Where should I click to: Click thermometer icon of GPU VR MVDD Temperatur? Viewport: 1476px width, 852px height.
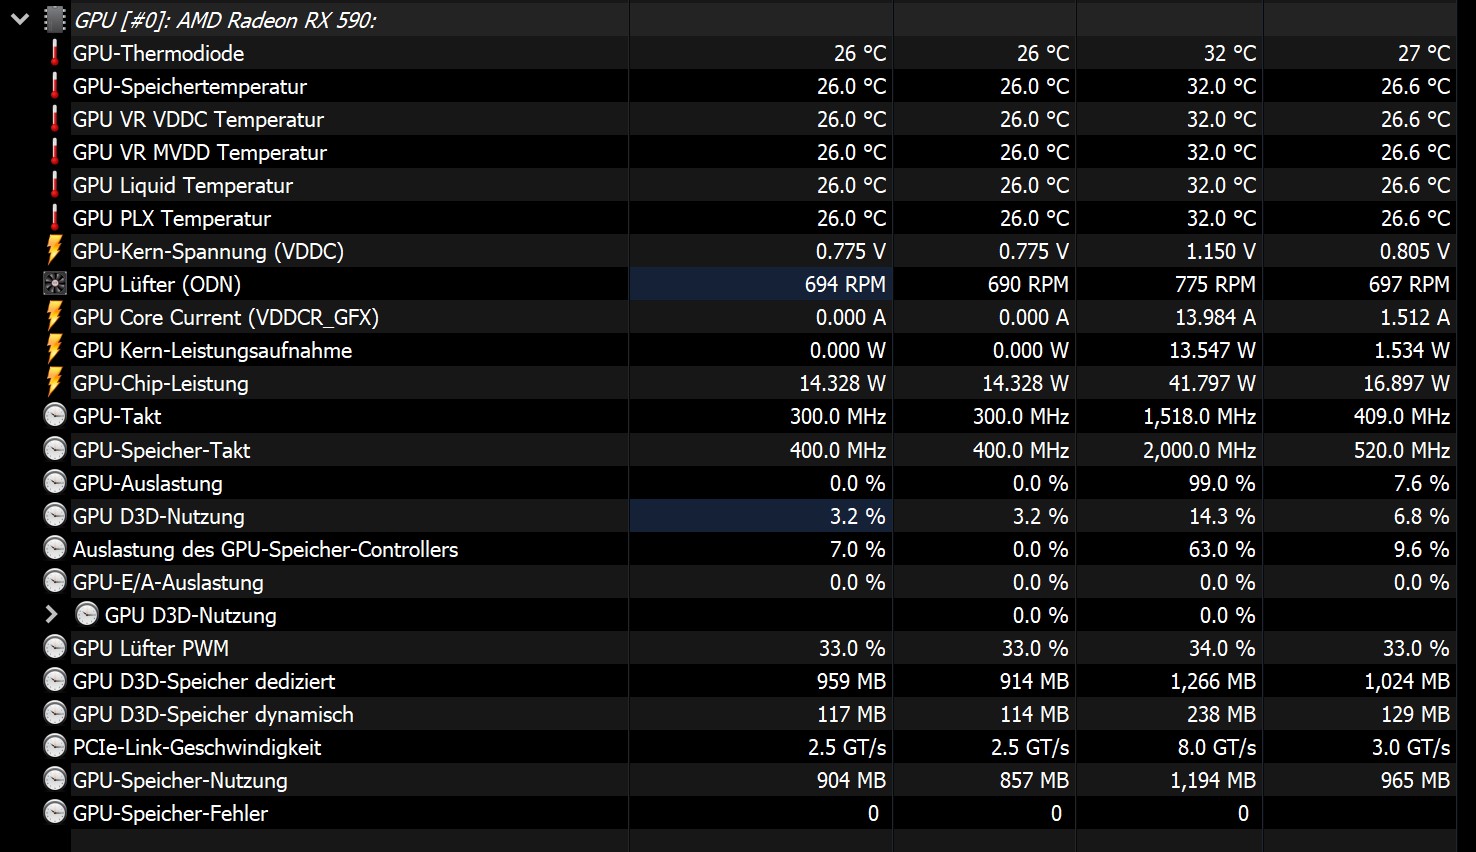point(55,151)
